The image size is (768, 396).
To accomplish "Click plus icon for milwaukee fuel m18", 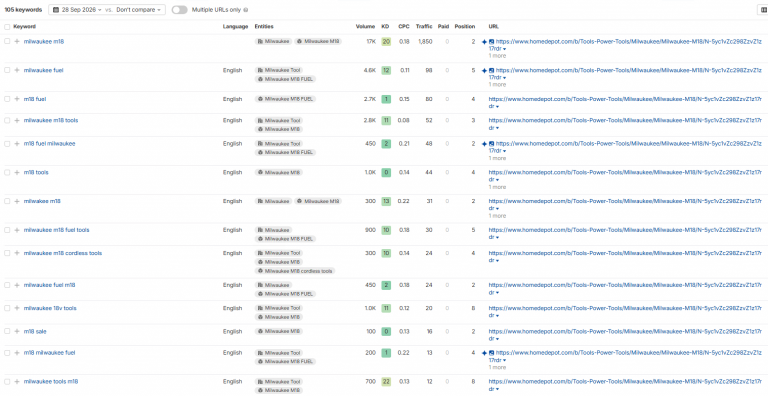I will [17, 285].
